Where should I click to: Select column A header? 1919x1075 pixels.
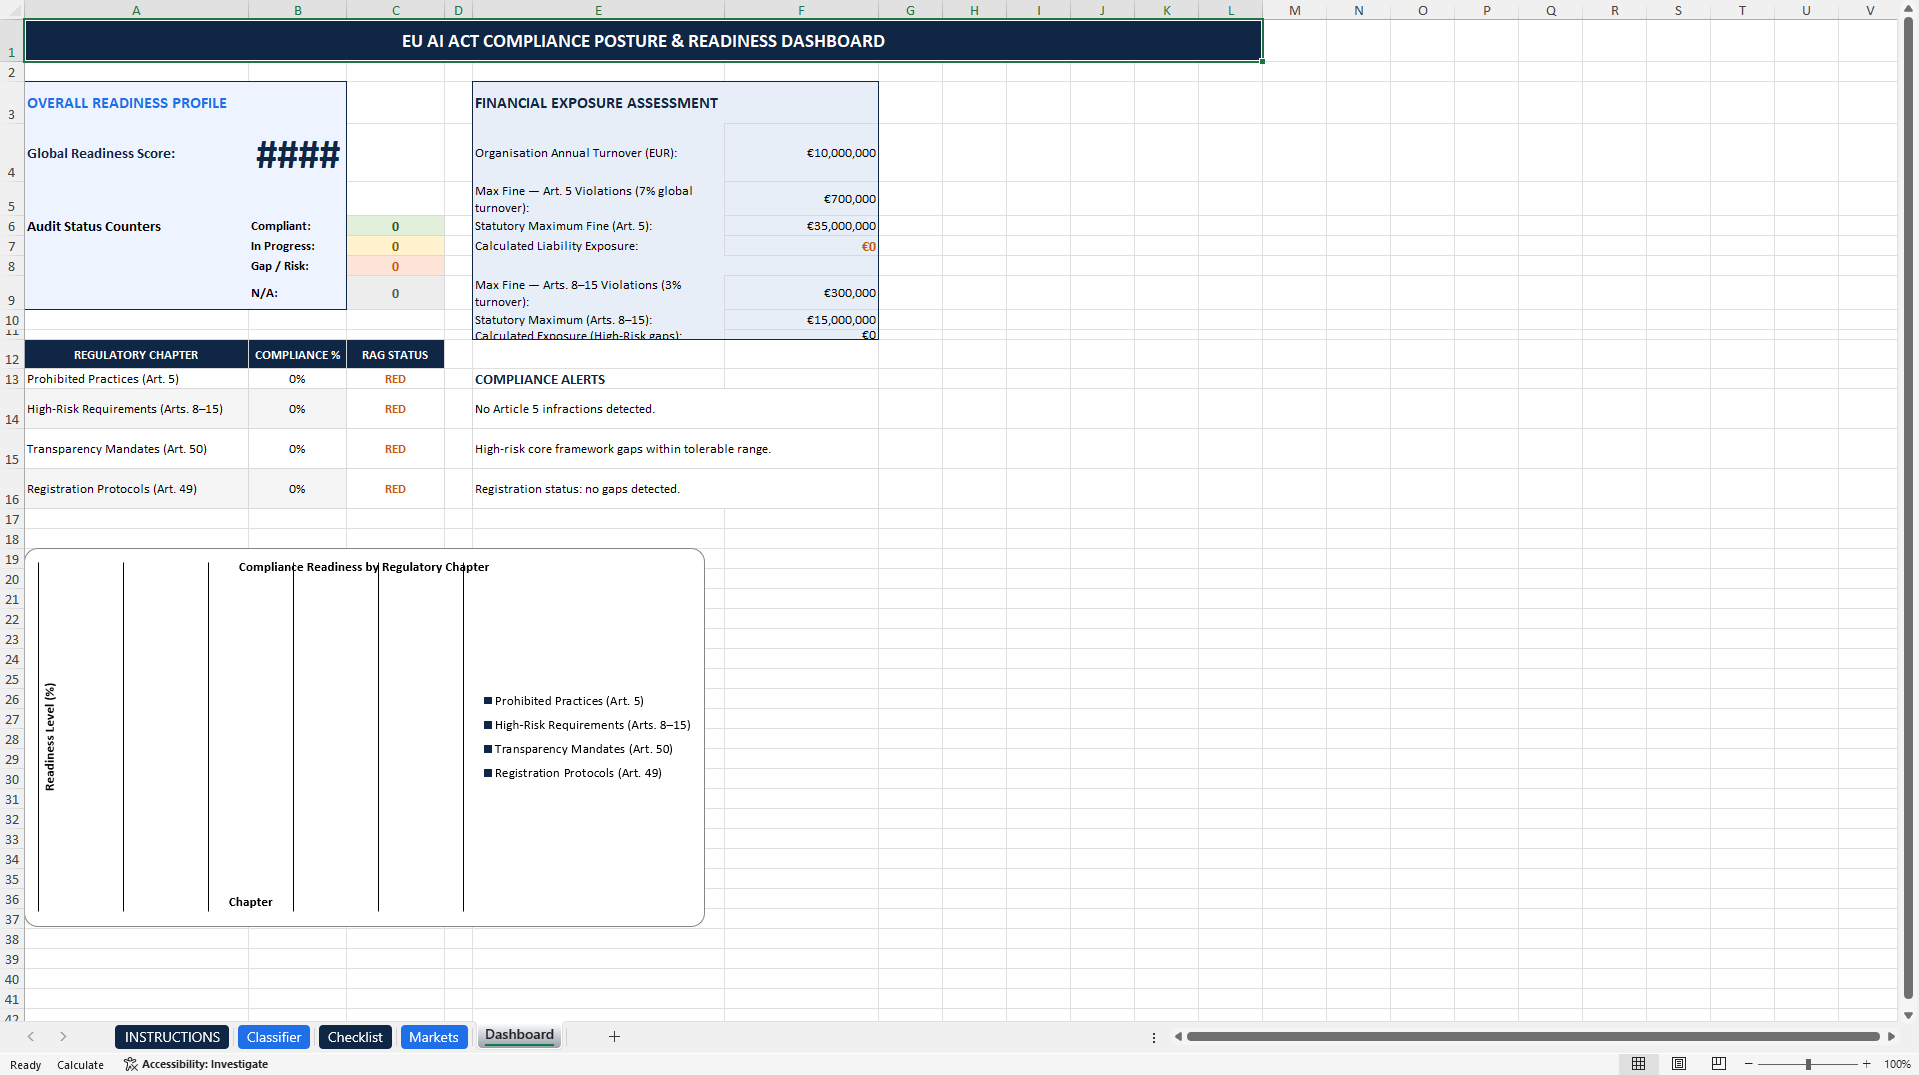tap(136, 10)
